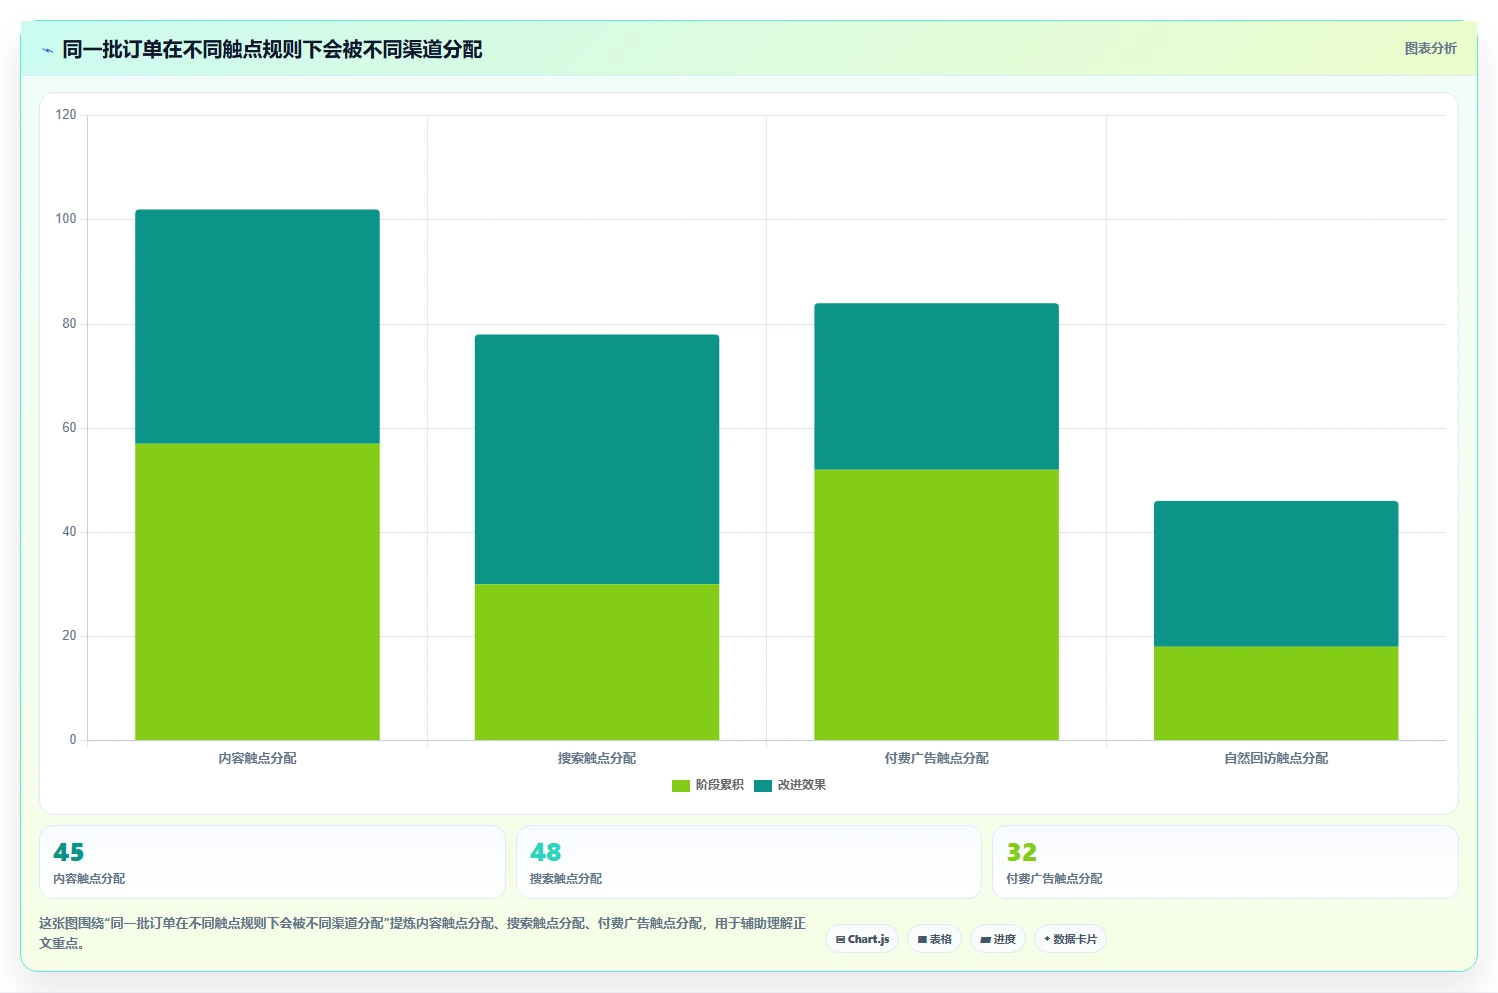The image size is (1498, 993).
Task: Click the x-axis label 内容触点分配
Action: [257, 758]
